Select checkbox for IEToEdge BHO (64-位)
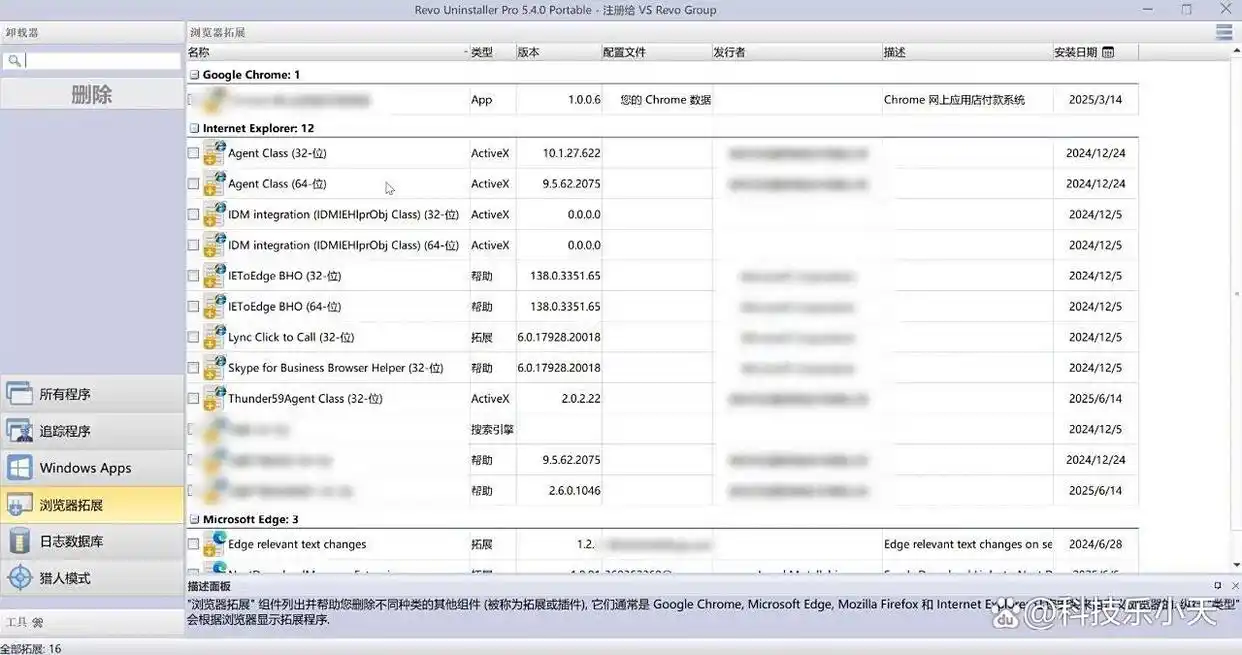This screenshot has height=655, width=1242. point(193,306)
